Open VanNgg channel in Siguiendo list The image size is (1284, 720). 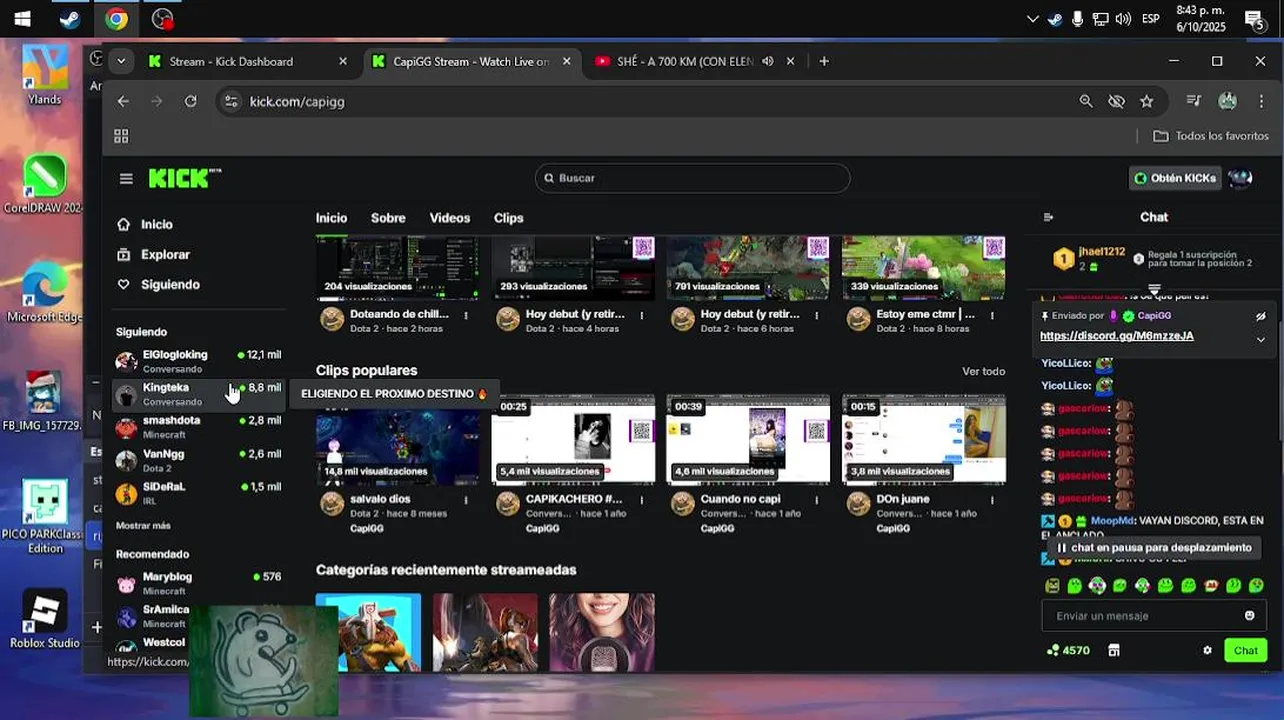tap(199, 460)
